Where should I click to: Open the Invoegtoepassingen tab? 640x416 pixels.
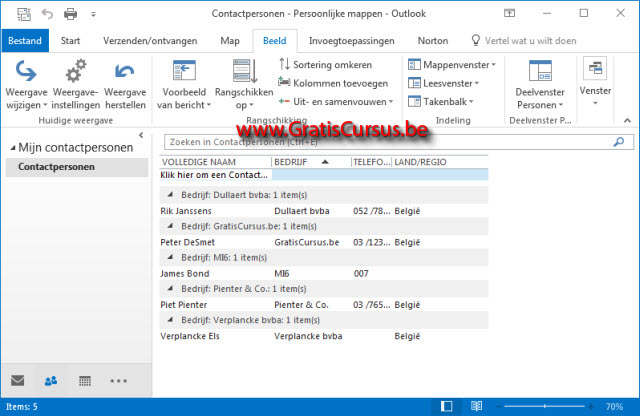click(351, 41)
